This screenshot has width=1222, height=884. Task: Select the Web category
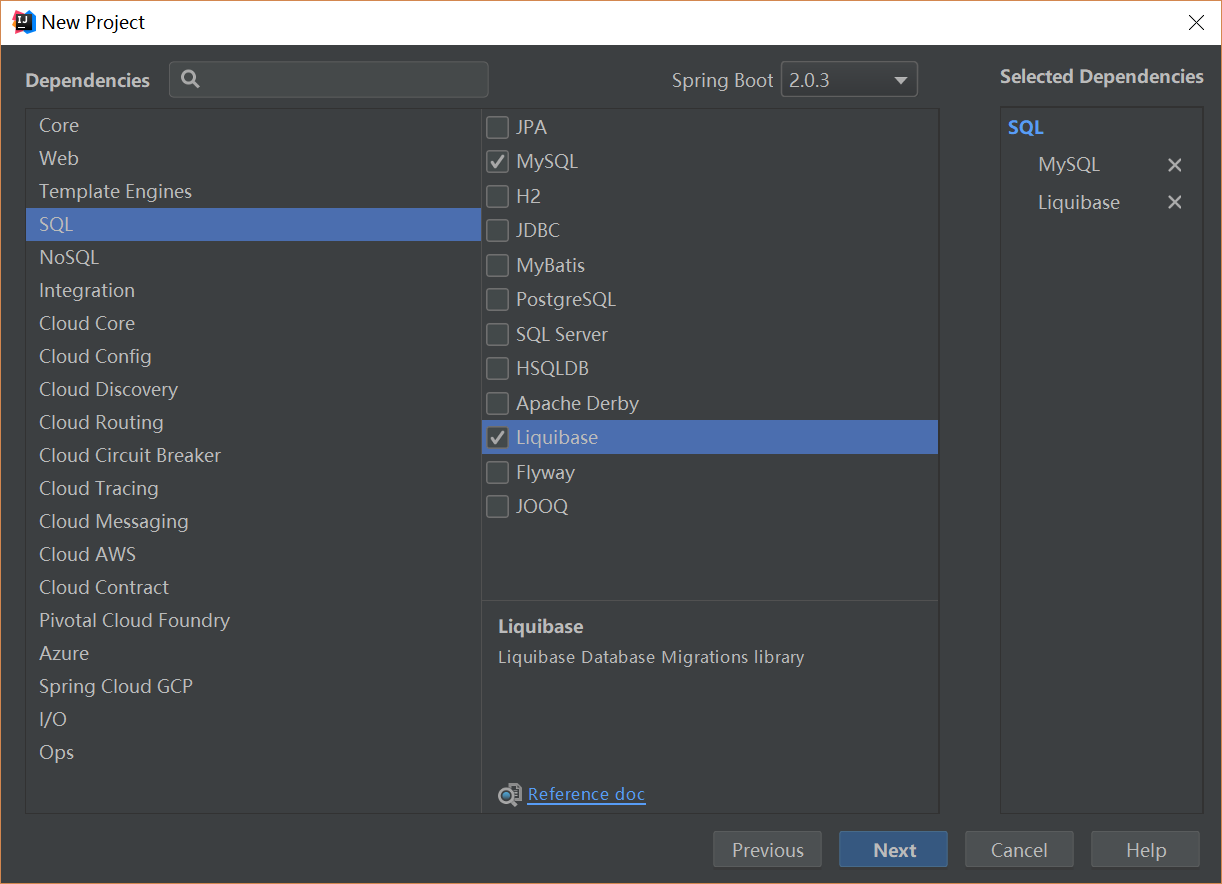[x=59, y=158]
